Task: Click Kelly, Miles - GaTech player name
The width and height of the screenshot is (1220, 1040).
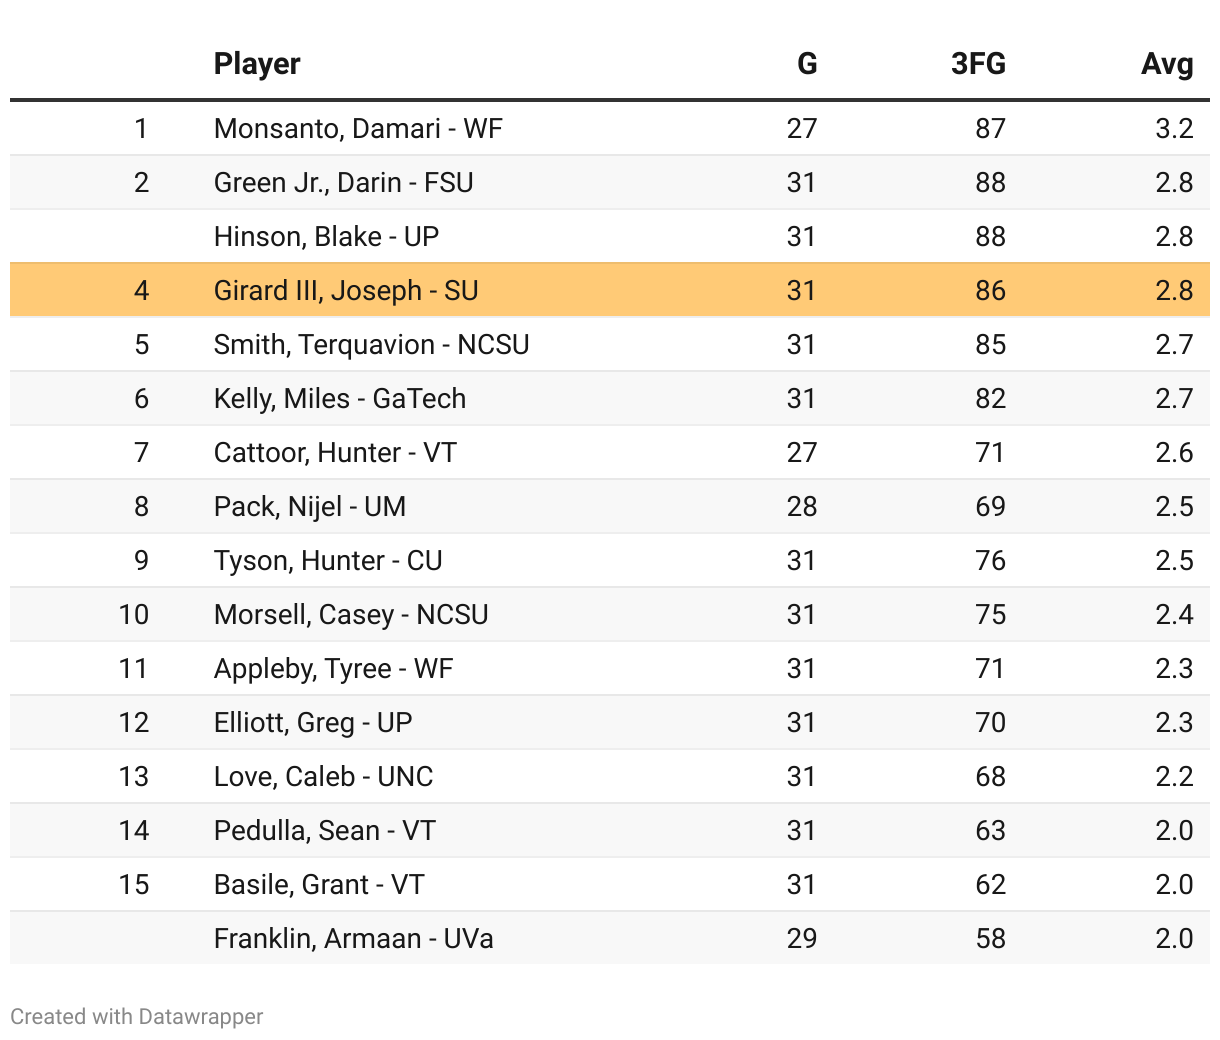Action: coord(340,399)
